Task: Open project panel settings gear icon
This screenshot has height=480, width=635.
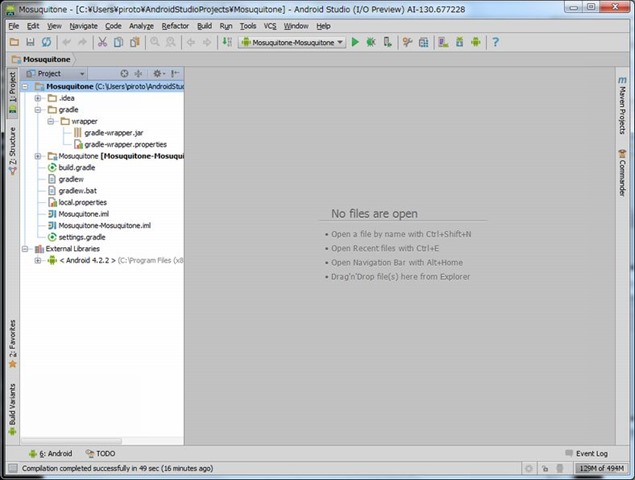Action: pos(158,73)
